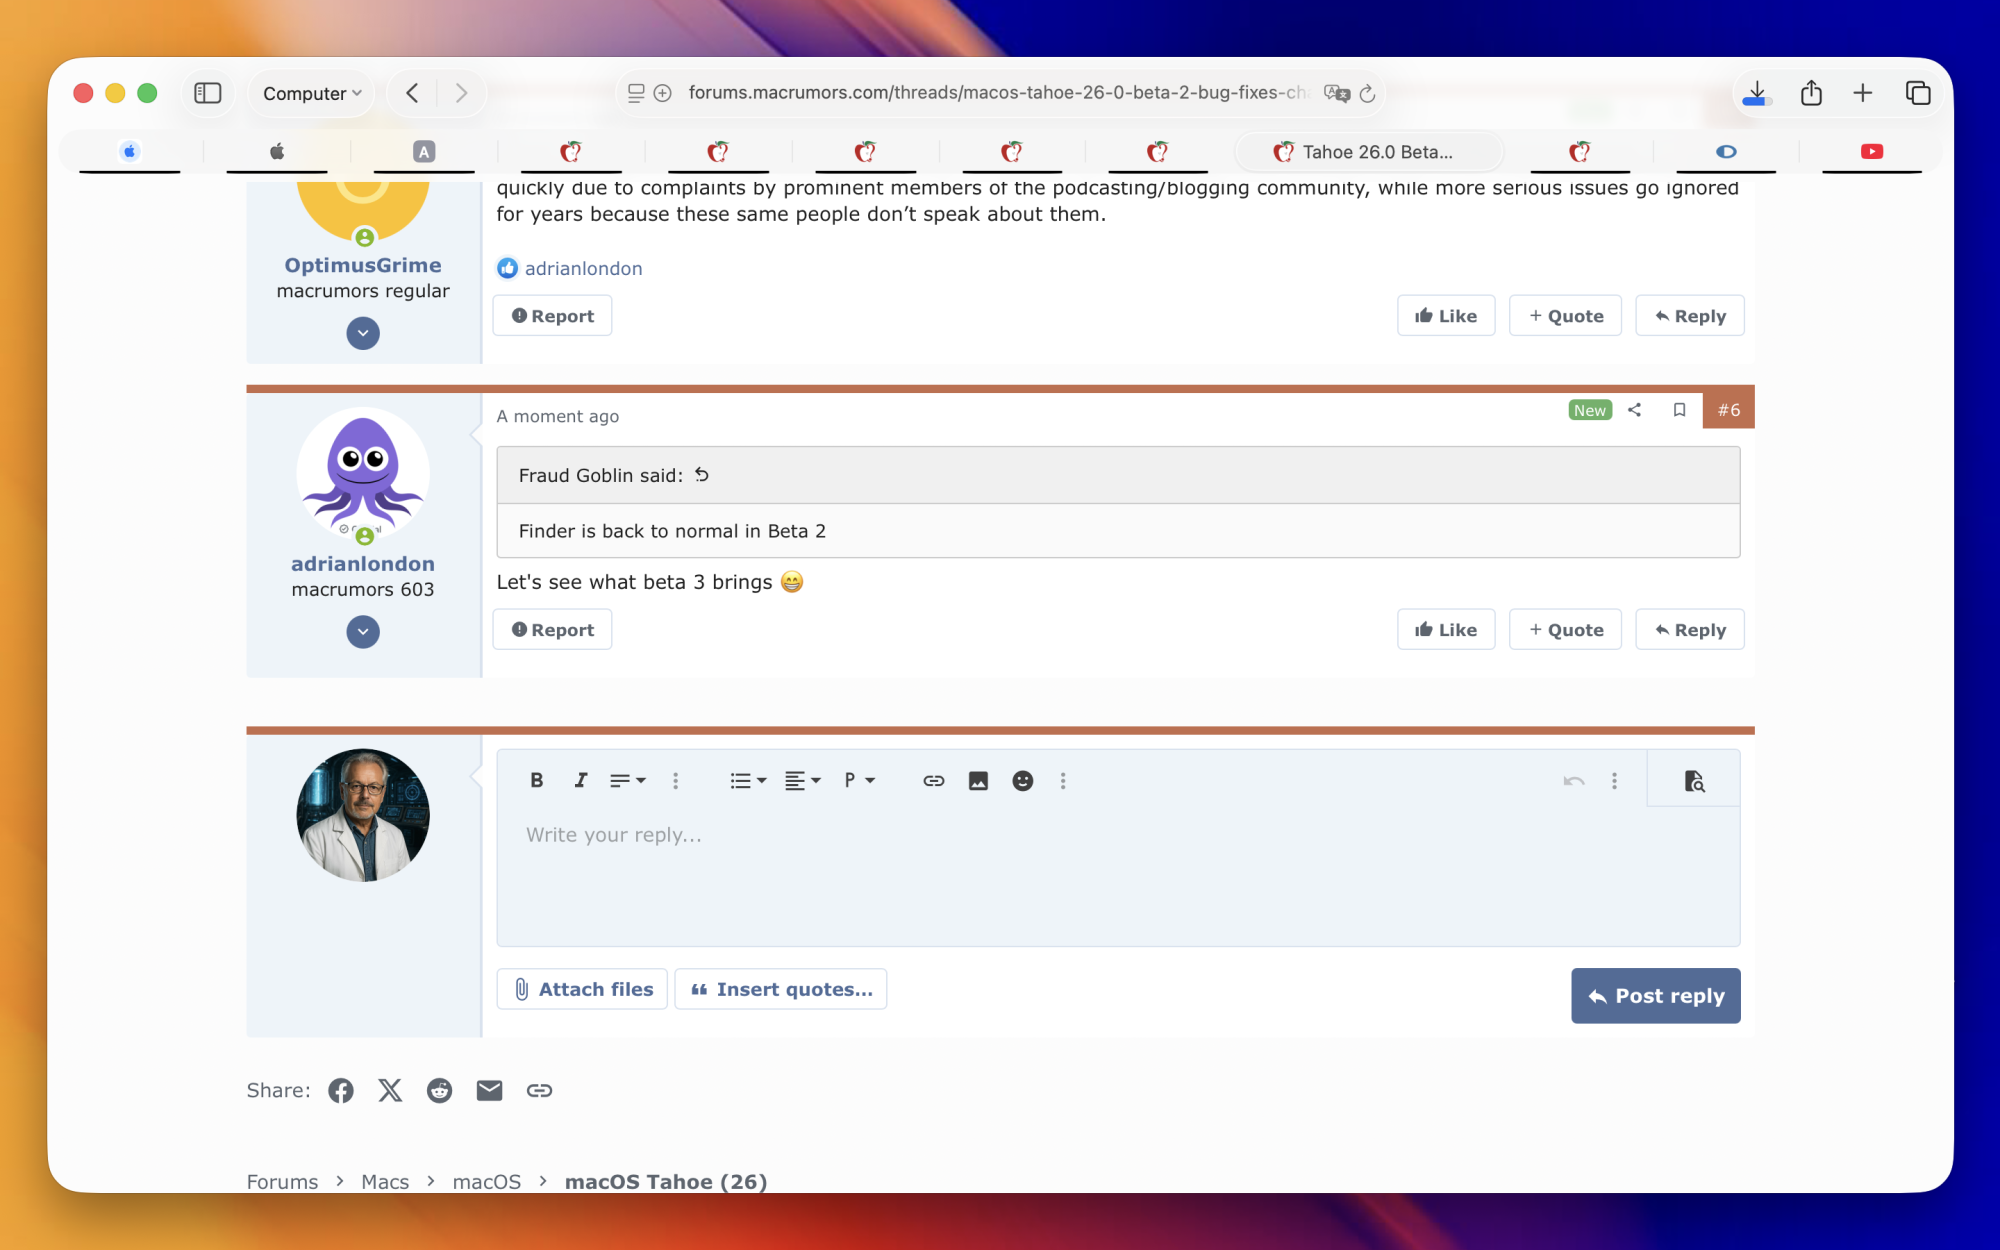This screenshot has width=2000, height=1250.
Task: Insert link using editor link icon
Action: point(933,780)
